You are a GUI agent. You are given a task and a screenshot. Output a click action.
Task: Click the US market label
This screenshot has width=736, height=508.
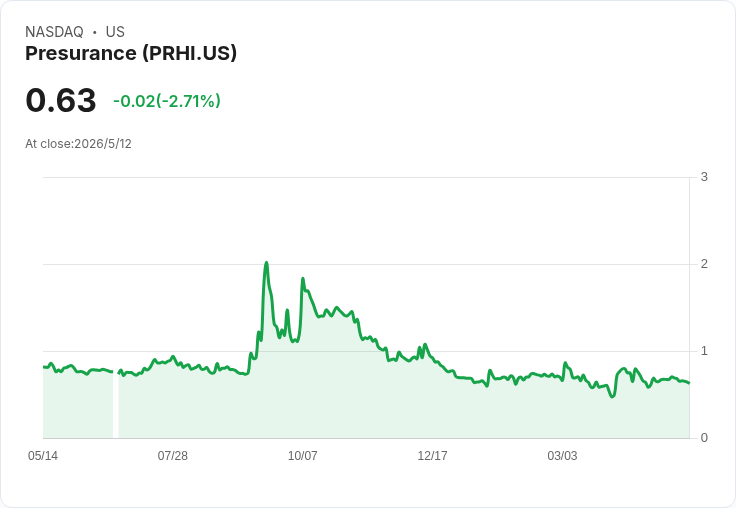coord(115,32)
